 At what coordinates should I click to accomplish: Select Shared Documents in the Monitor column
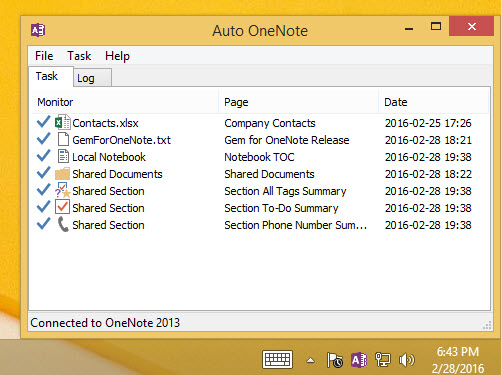pyautogui.click(x=117, y=174)
